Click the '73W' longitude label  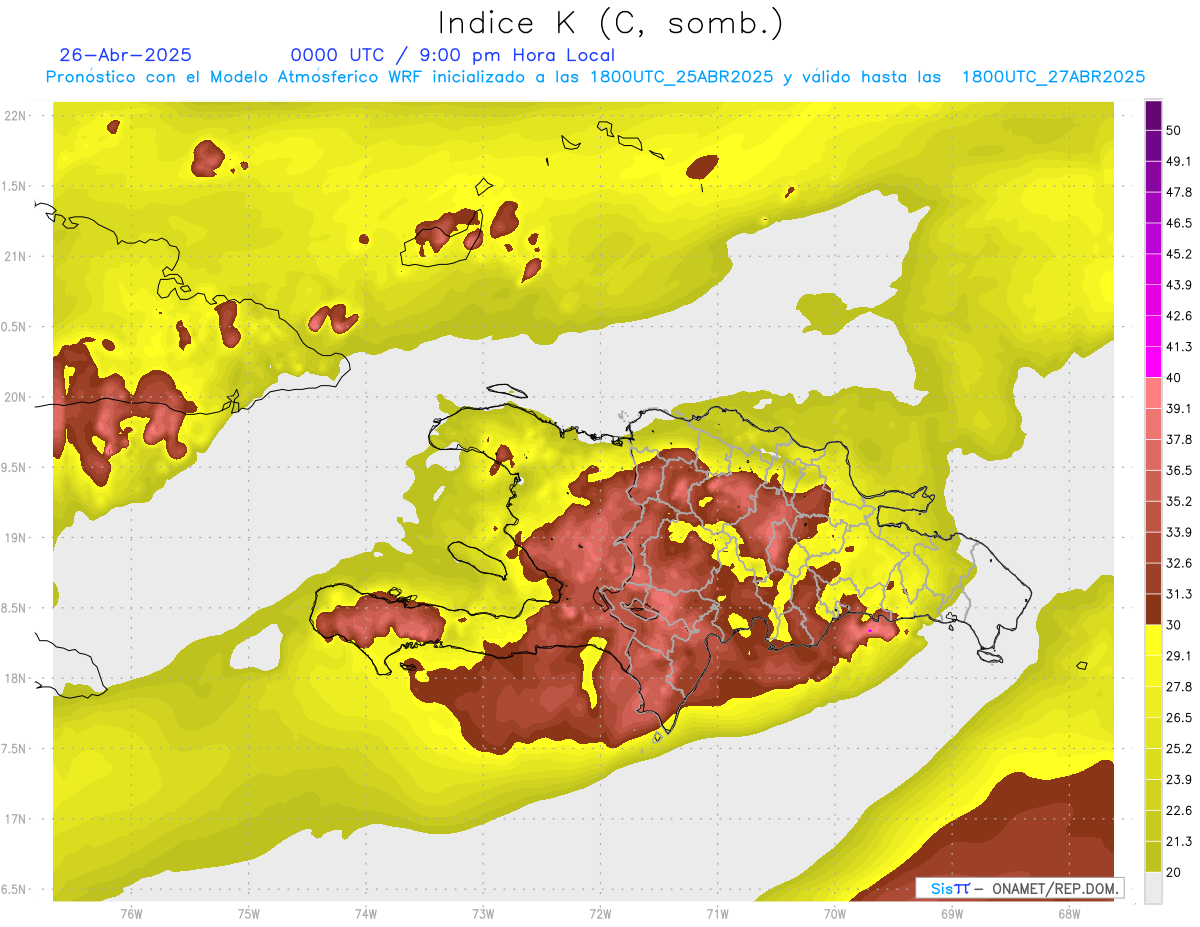(483, 915)
